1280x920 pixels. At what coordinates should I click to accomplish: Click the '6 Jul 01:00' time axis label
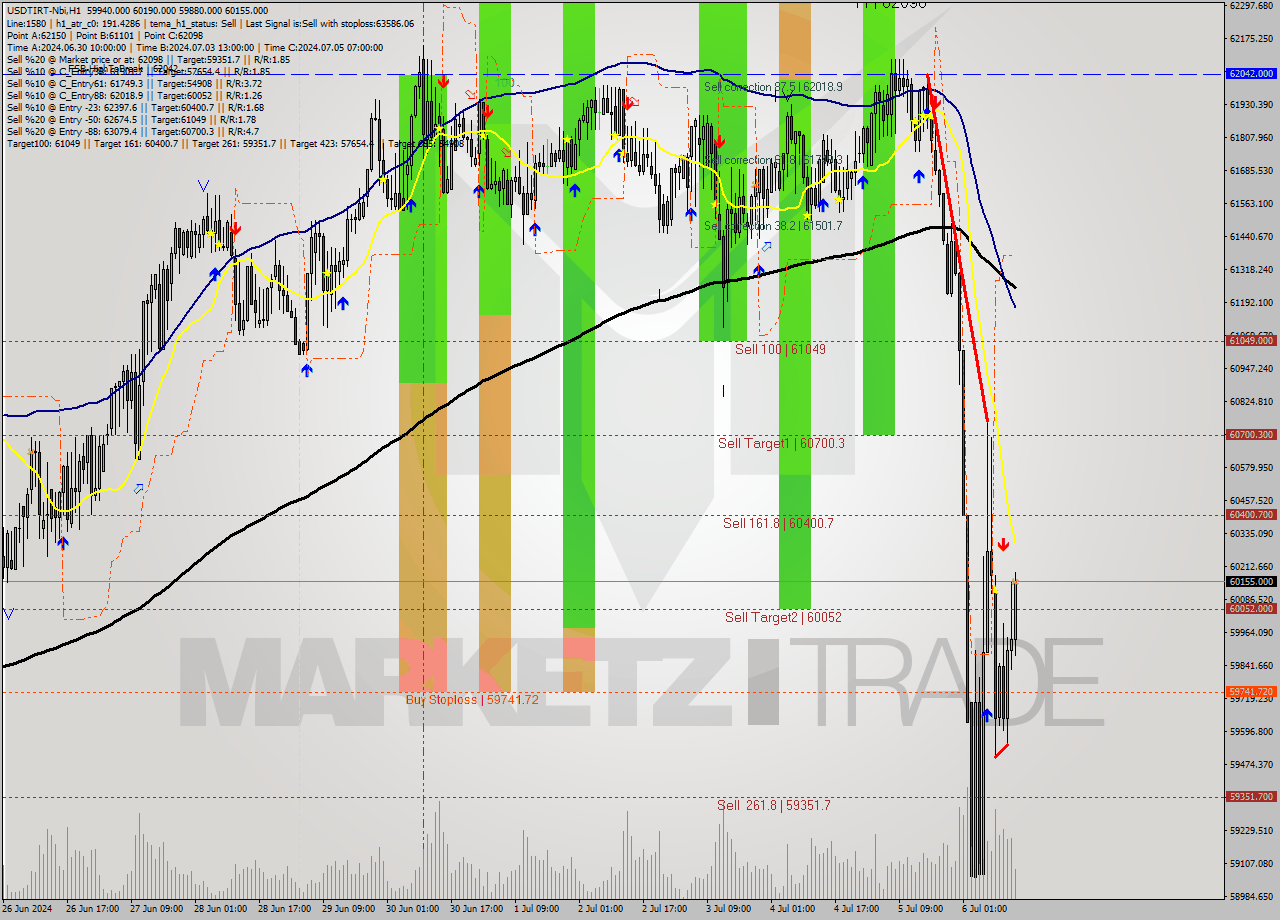coord(984,909)
